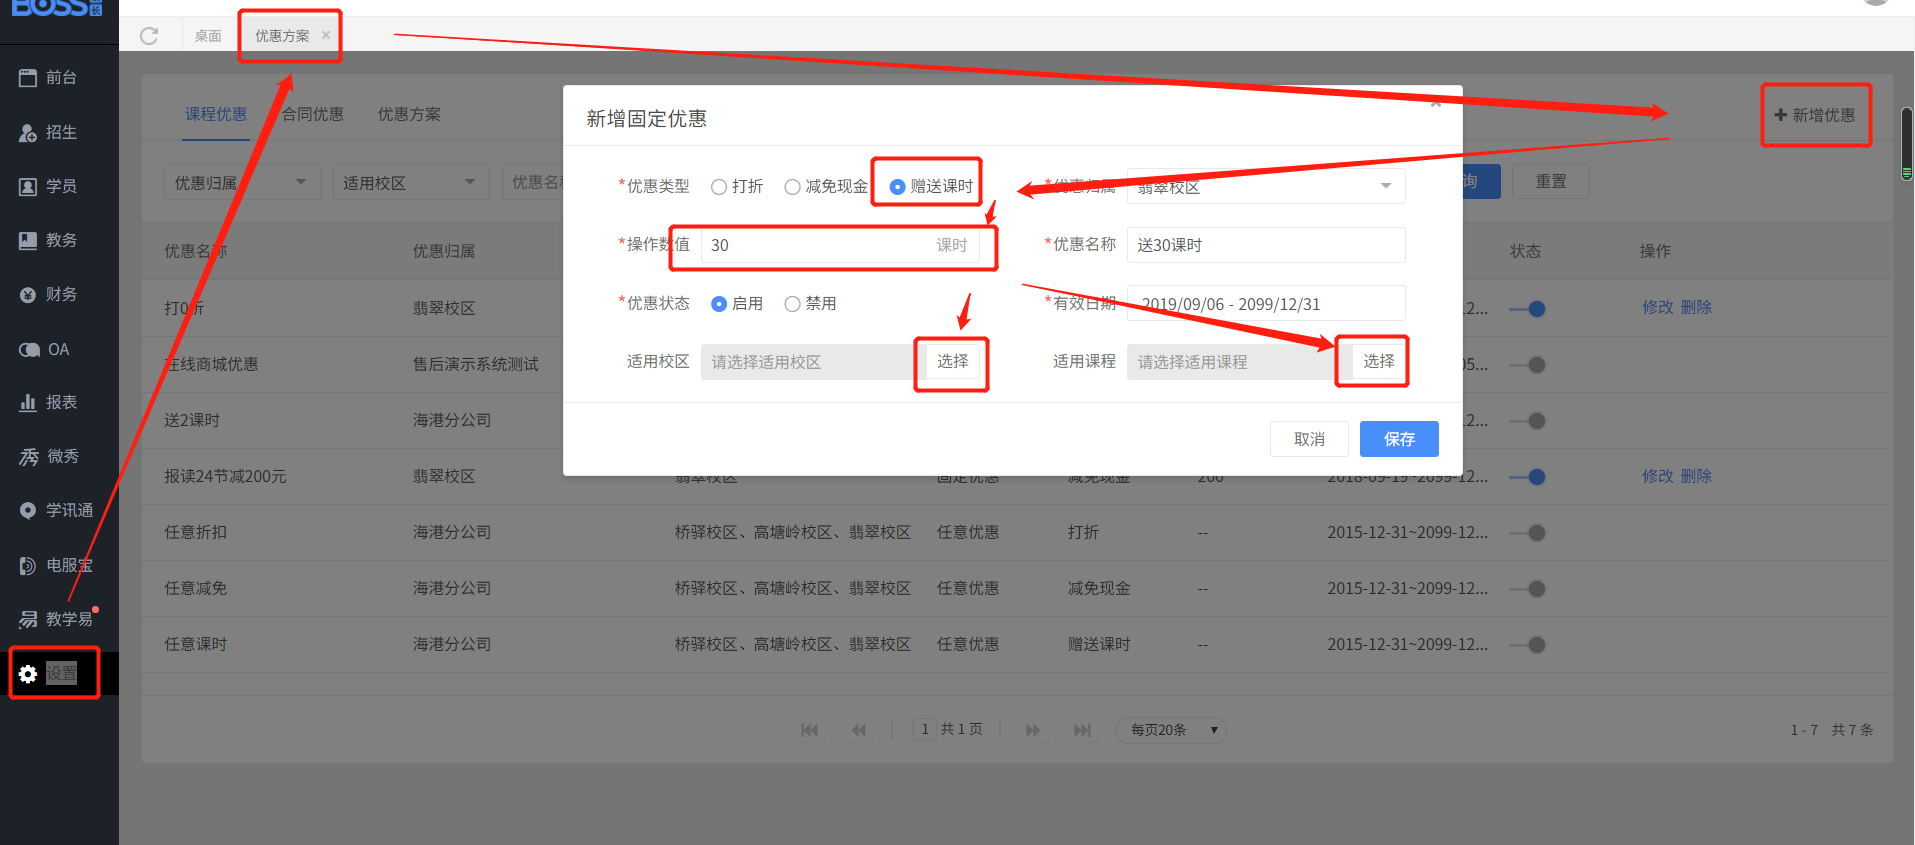1915x845 pixels.
Task: Switch to the 桌面 tab
Action: click(x=208, y=36)
